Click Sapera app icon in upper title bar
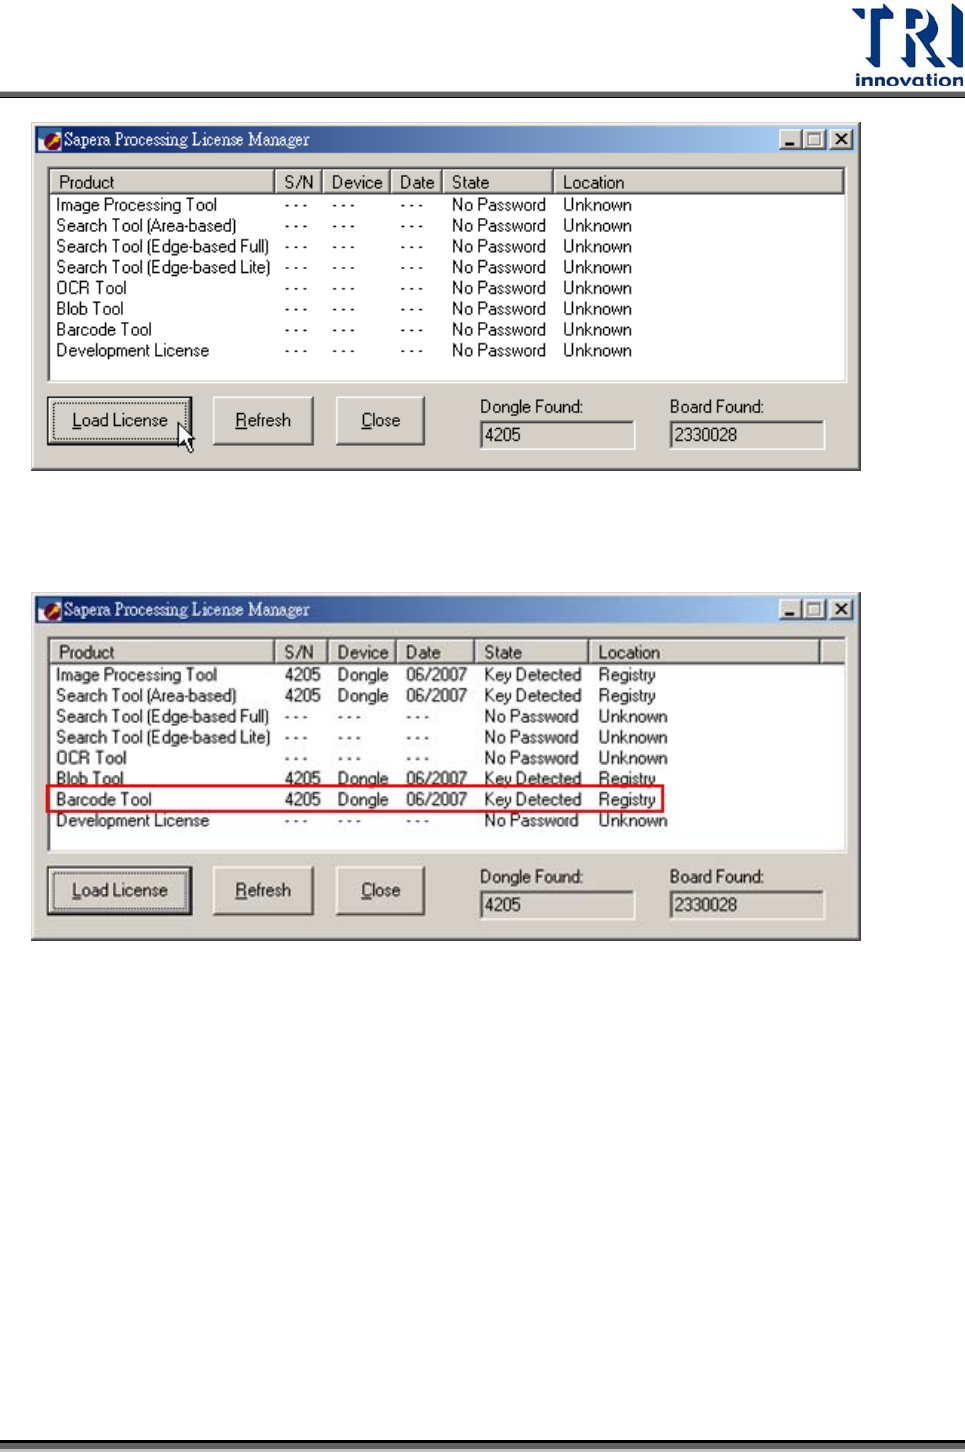Viewport: 965px width, 1452px height. point(51,140)
